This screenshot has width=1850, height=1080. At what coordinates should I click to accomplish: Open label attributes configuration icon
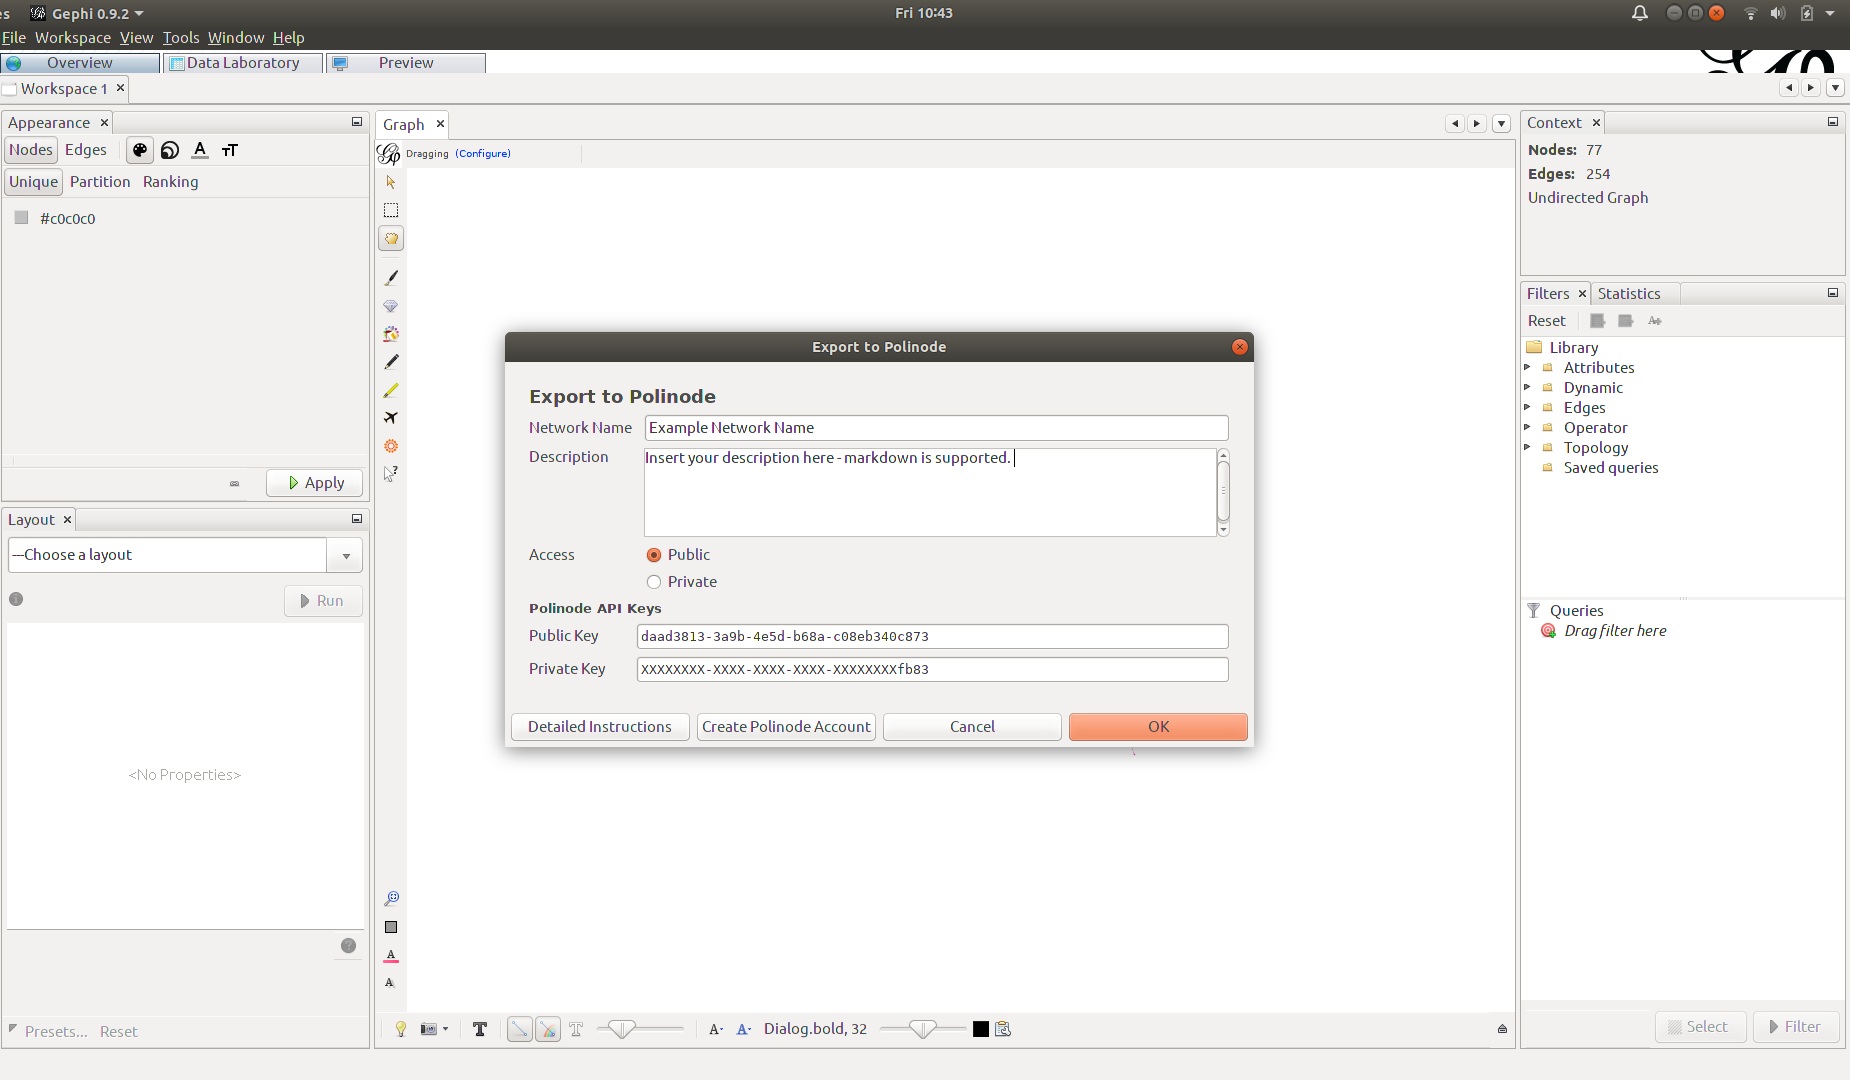click(x=1003, y=1029)
